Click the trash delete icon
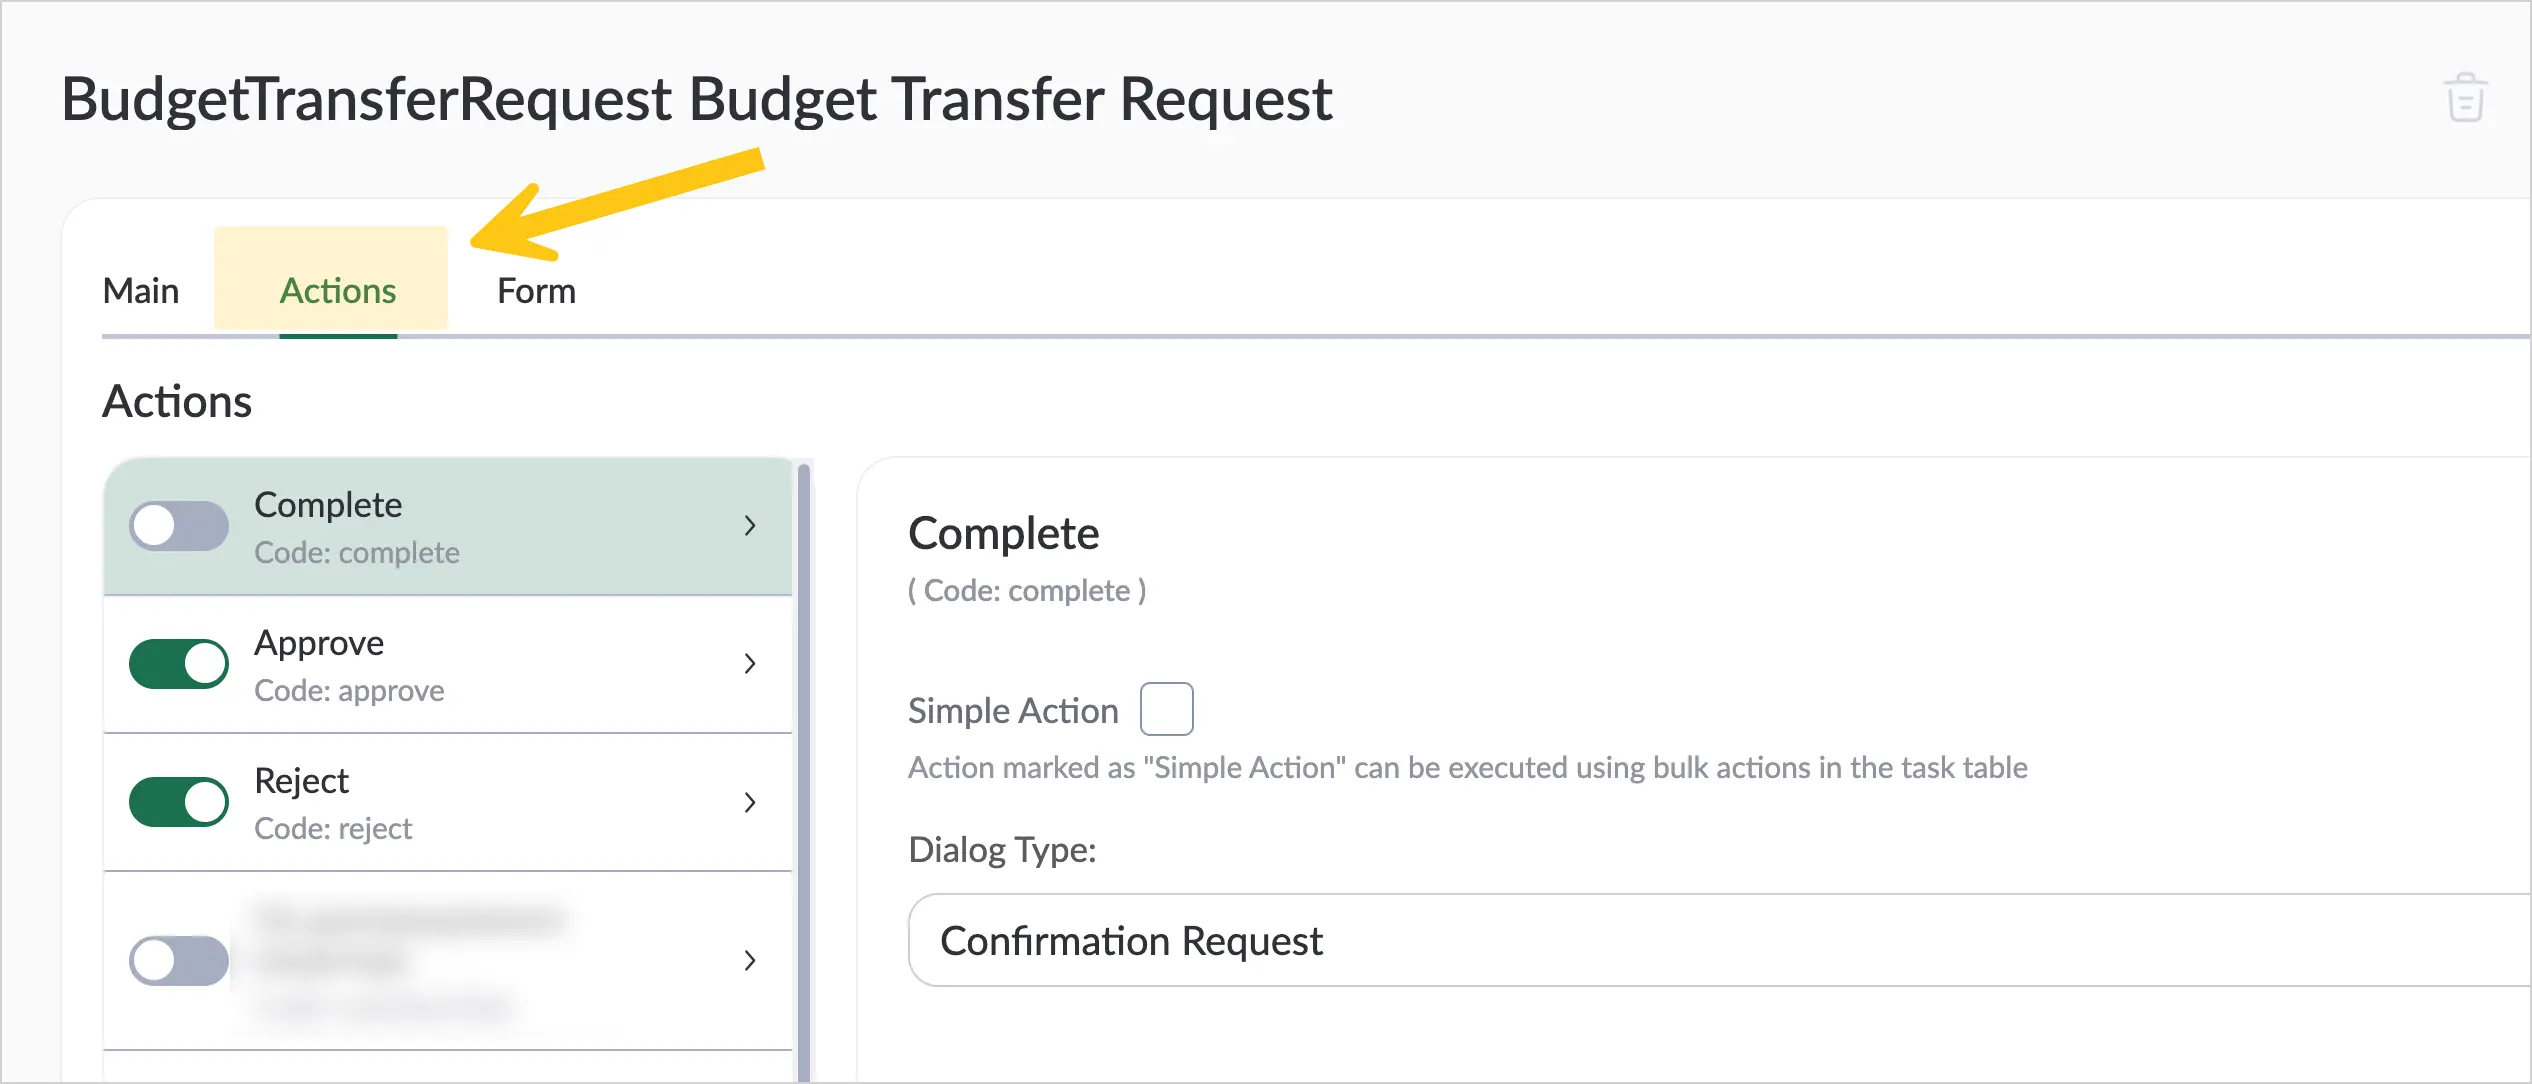This screenshot has width=2532, height=1084. (x=2465, y=98)
